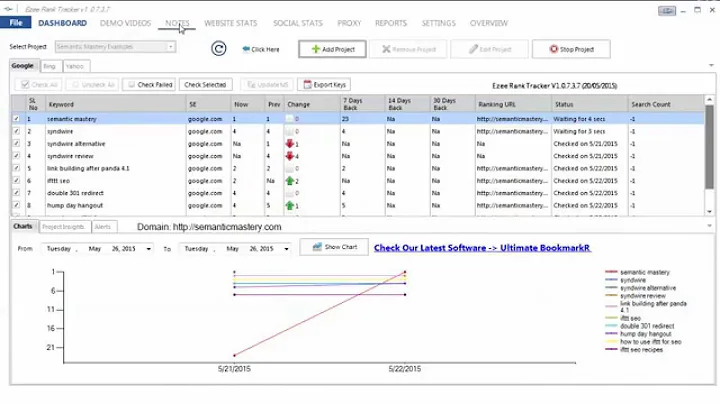Toggle checkbox for syndwire keyword
Image resolution: width=720 pixels, height=404 pixels.
pos(17,131)
